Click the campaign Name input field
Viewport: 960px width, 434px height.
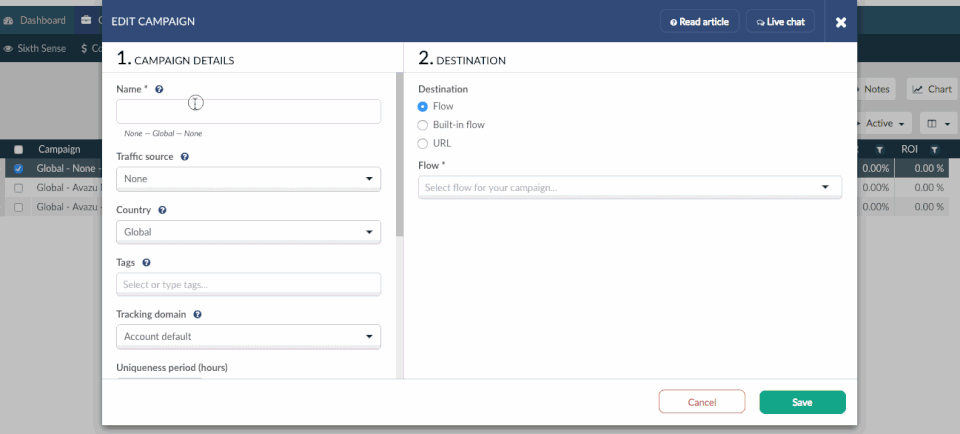click(248, 111)
